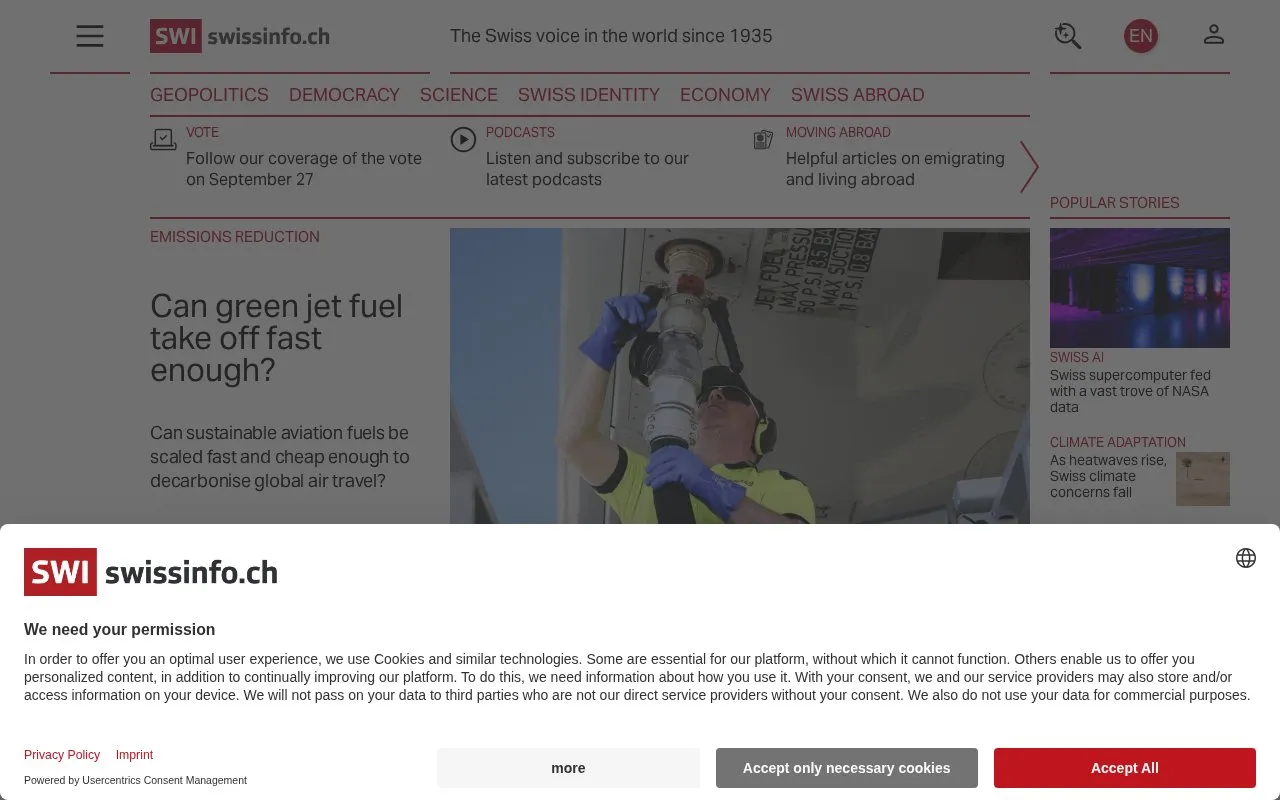This screenshot has width=1280, height=800.
Task: Click the jet fuel worker photo
Action: 740,376
